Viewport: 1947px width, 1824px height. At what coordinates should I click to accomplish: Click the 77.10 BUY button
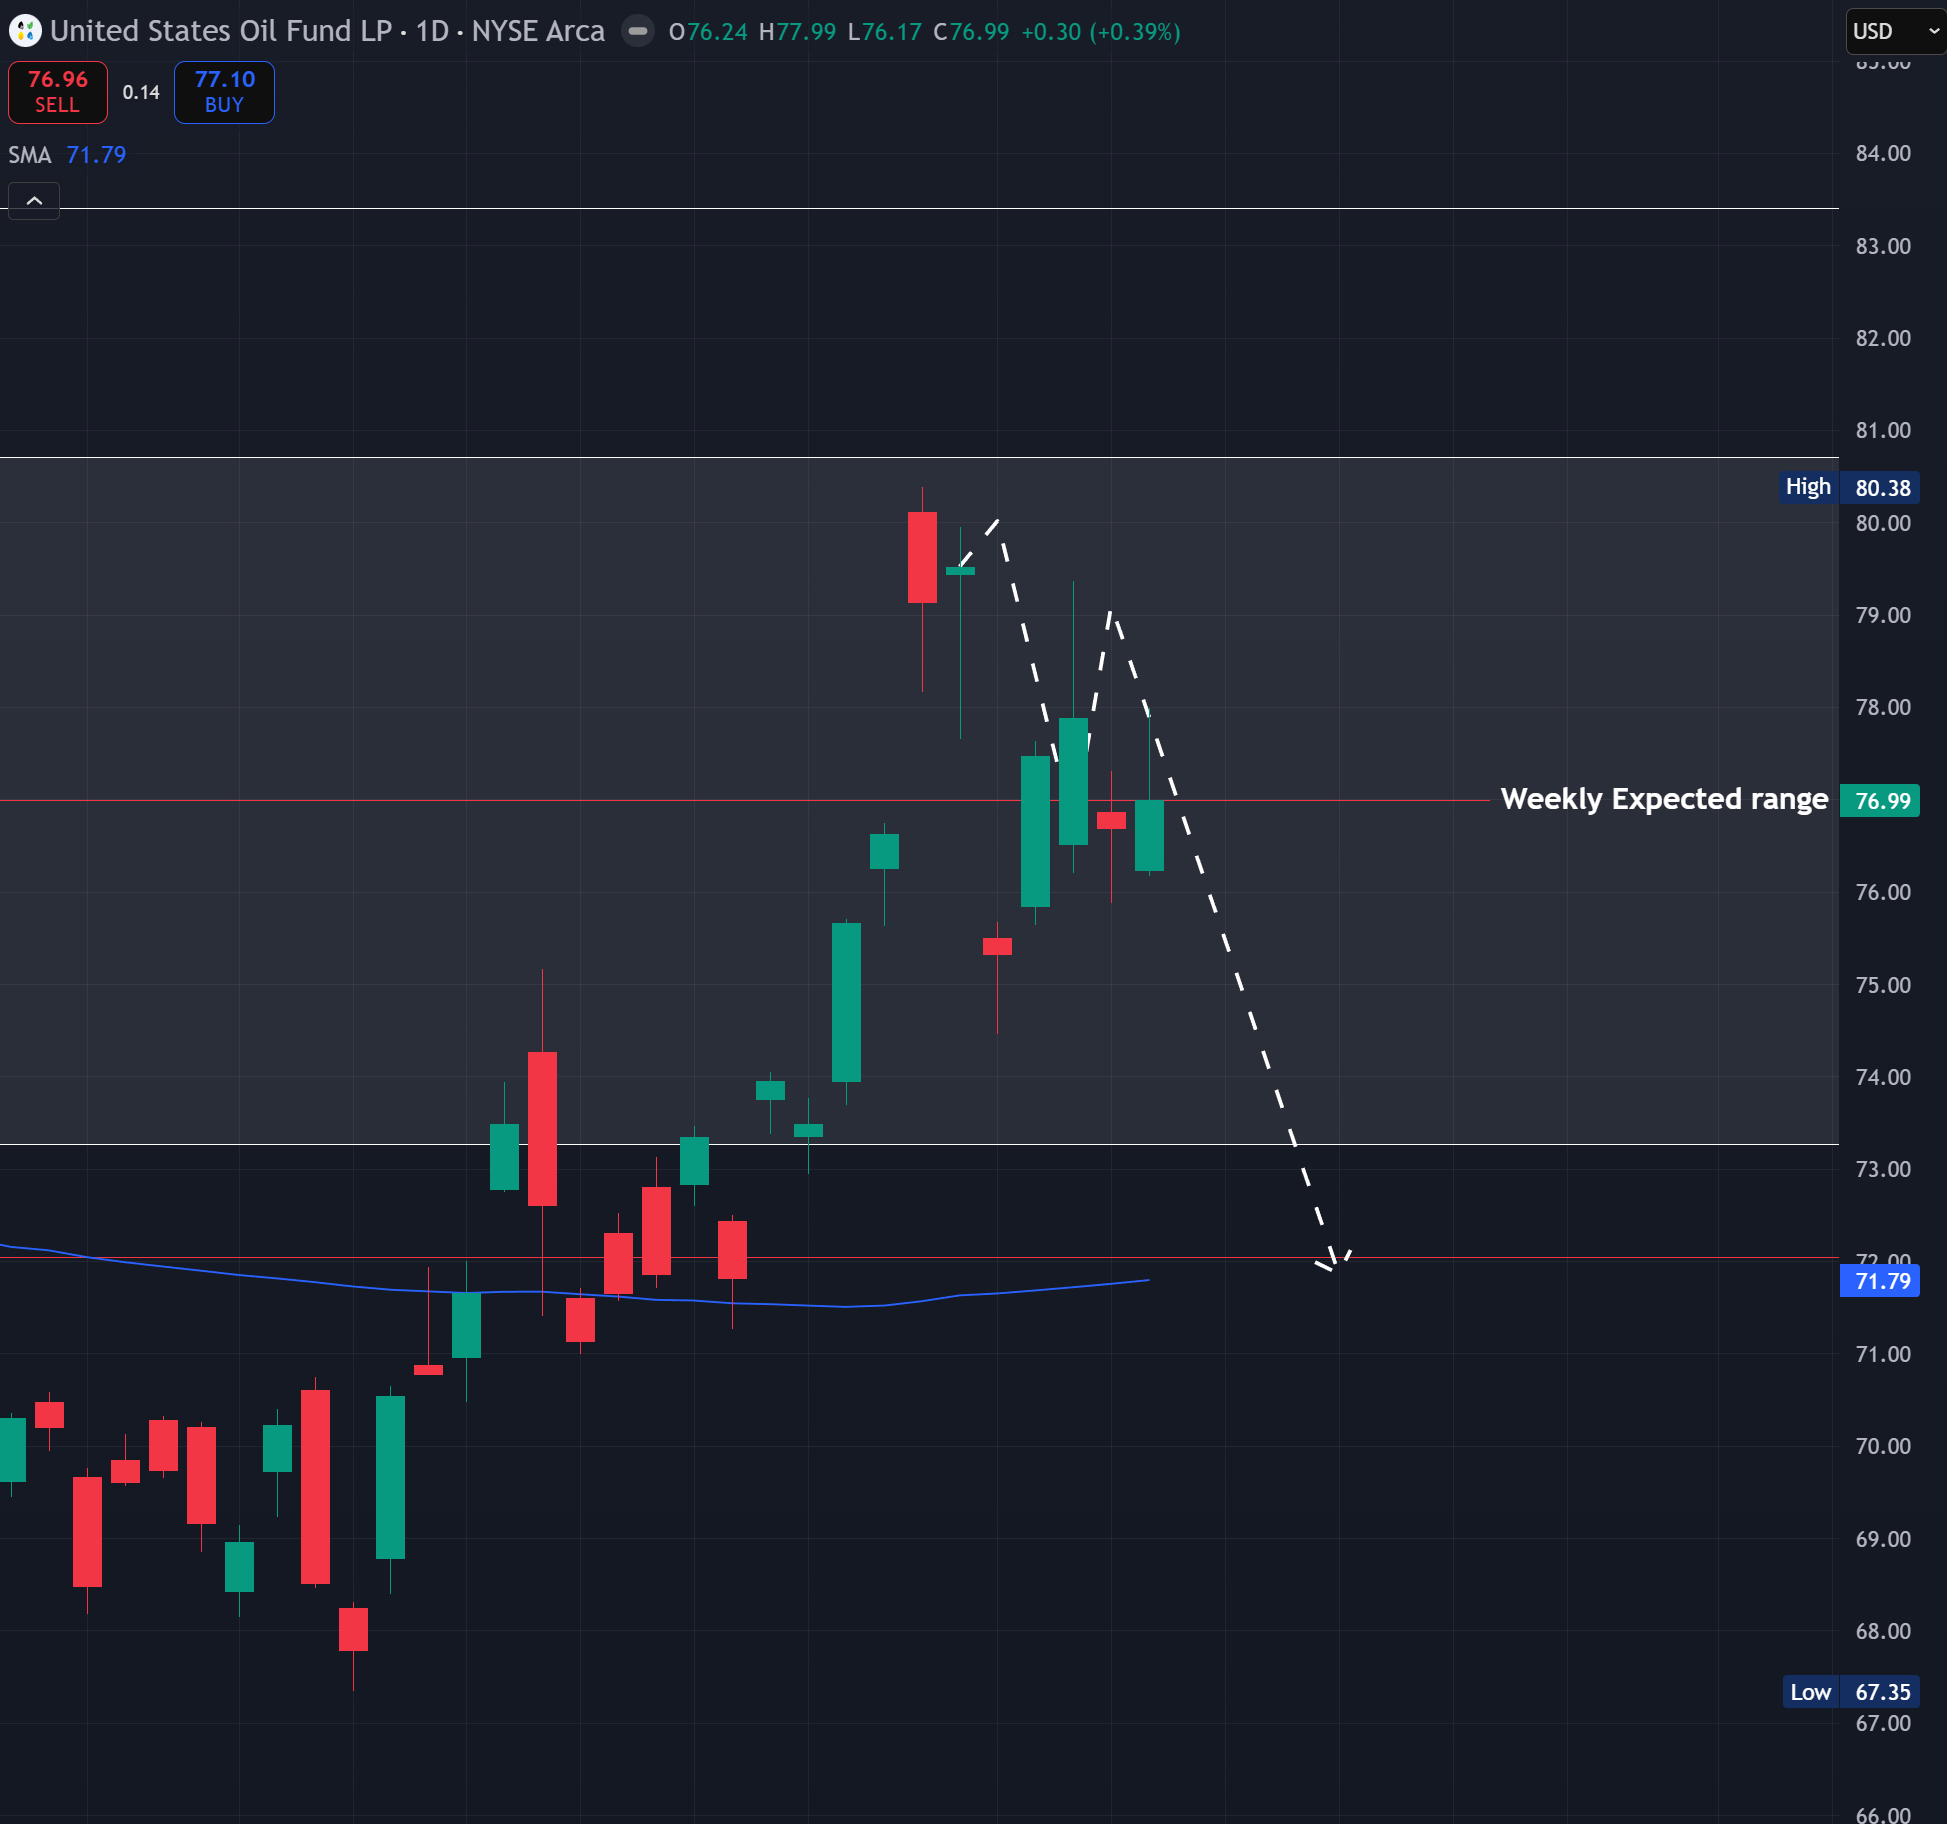pyautogui.click(x=224, y=92)
